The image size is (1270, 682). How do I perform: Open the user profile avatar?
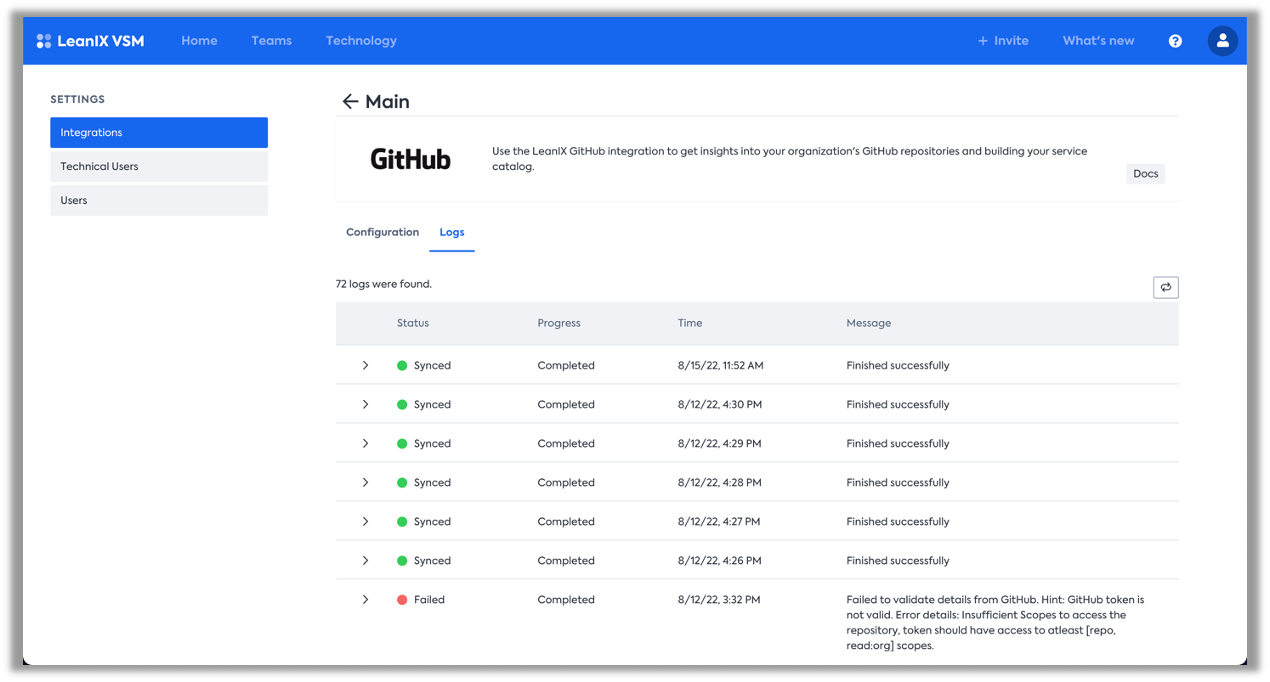(1222, 41)
